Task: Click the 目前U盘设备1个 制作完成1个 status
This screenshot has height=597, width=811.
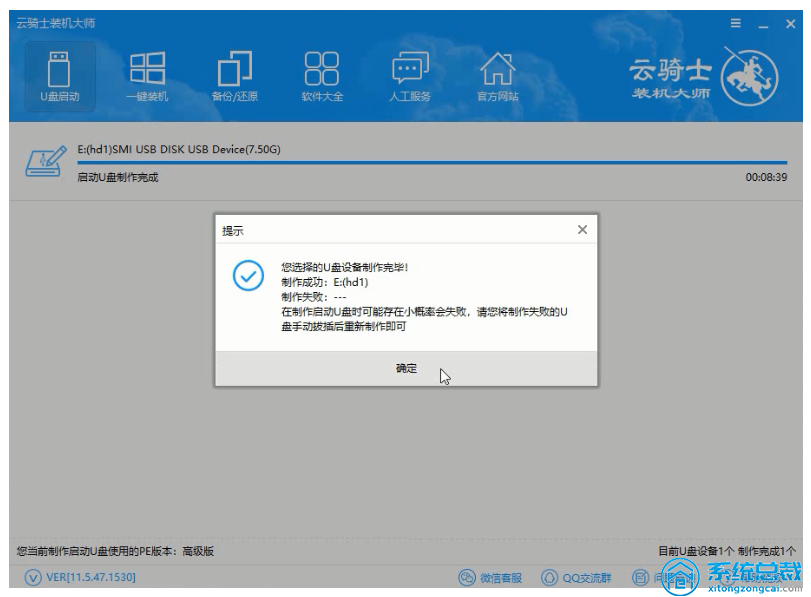Action: coord(727,551)
